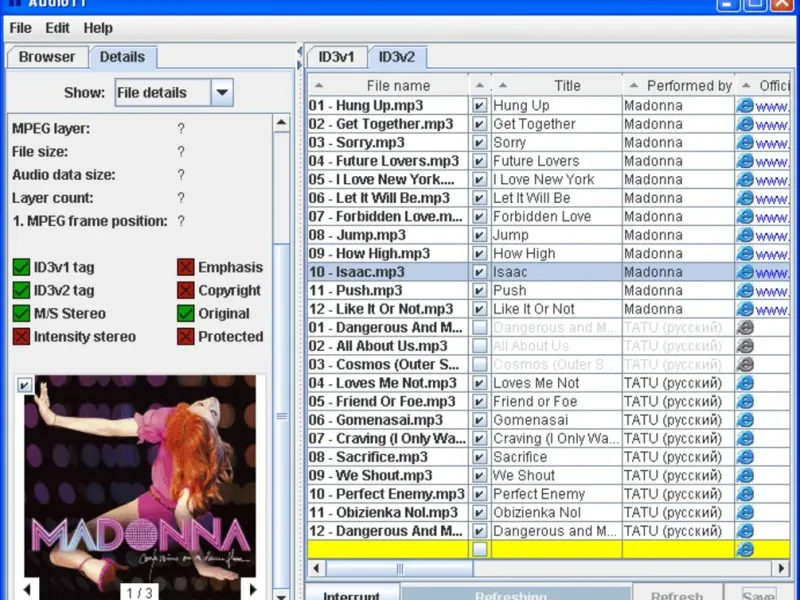
Task: Click the Save button
Action: tap(758, 594)
